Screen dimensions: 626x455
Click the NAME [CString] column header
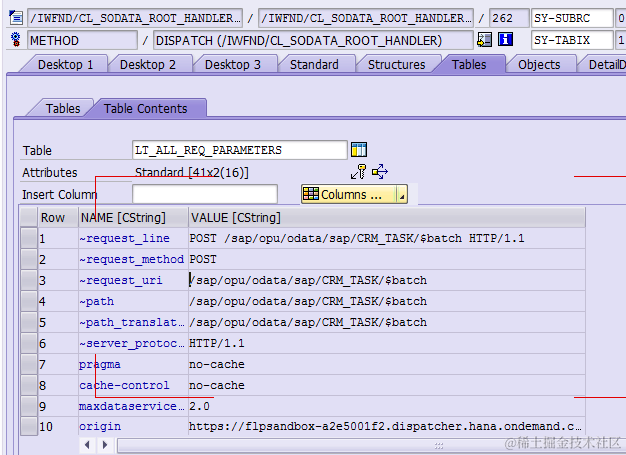(x=133, y=217)
